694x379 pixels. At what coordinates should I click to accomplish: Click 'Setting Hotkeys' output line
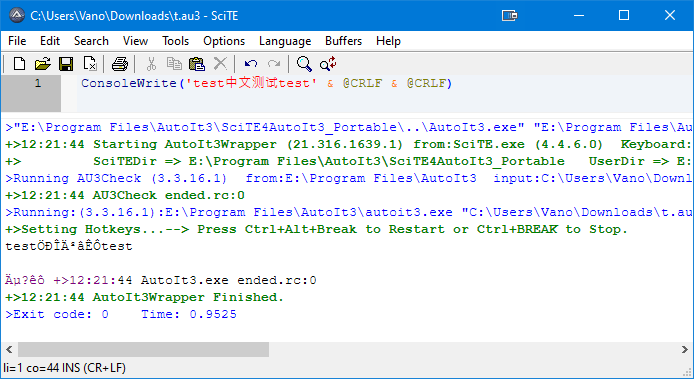click(x=316, y=229)
